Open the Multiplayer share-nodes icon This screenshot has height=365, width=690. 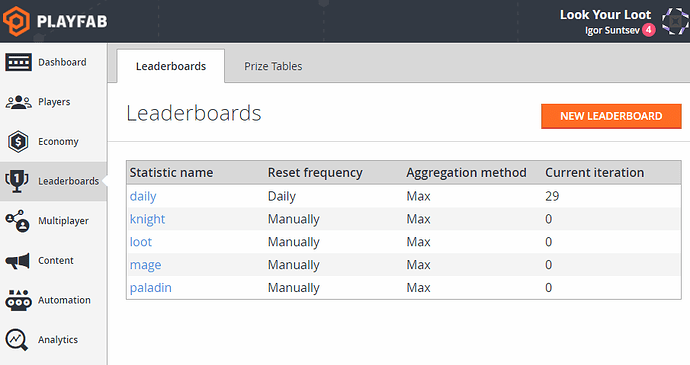click(x=18, y=221)
